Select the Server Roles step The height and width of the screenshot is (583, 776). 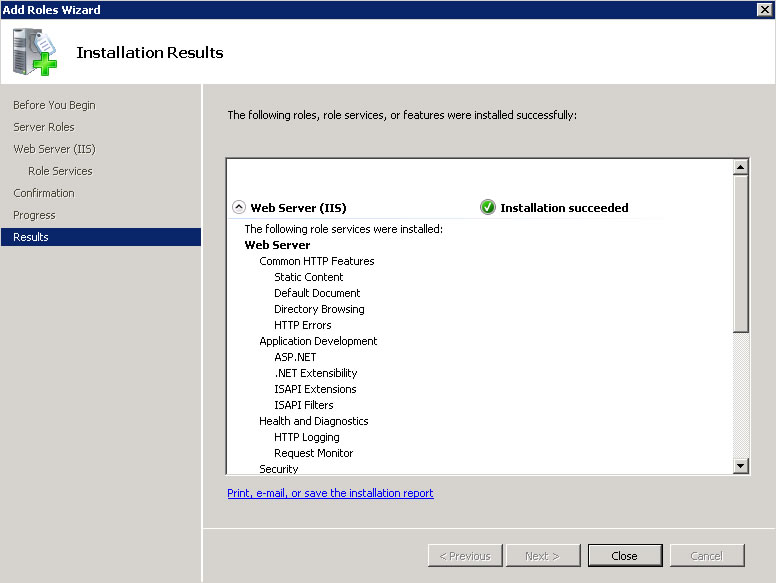[44, 127]
